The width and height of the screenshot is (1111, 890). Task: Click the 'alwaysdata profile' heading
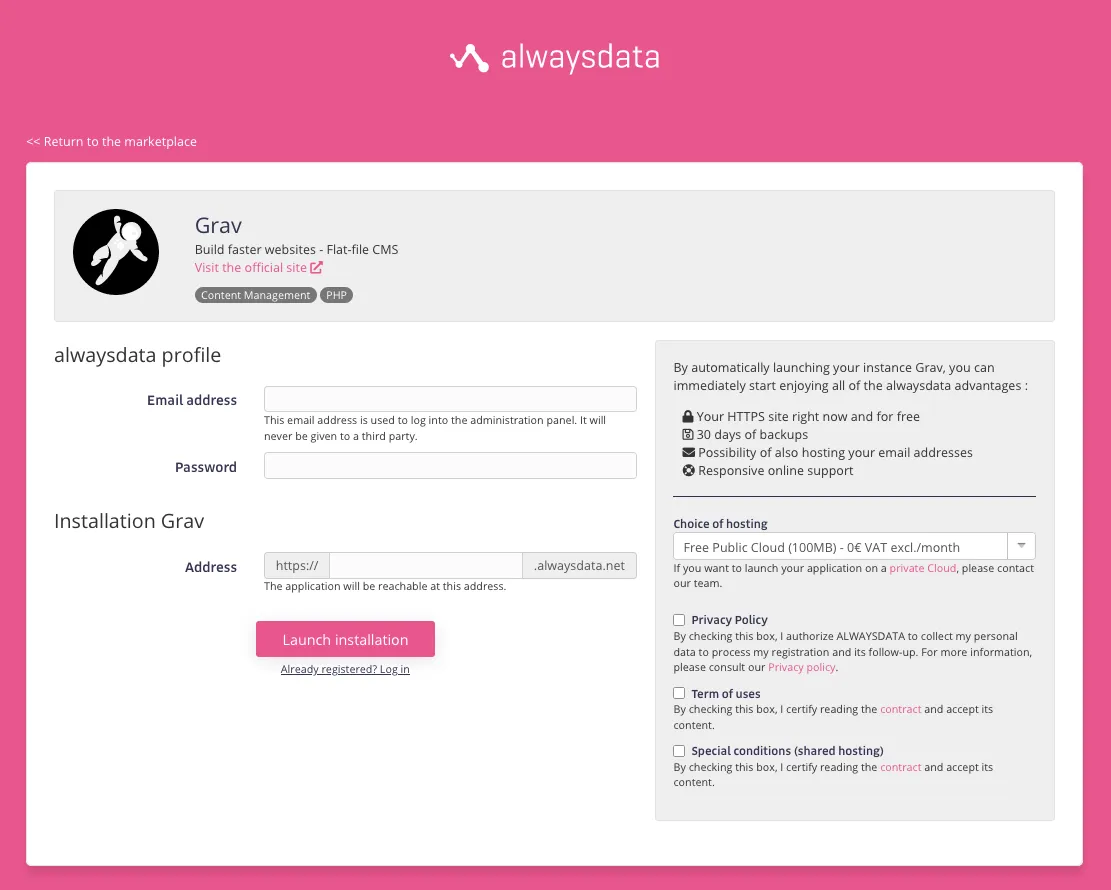137,355
